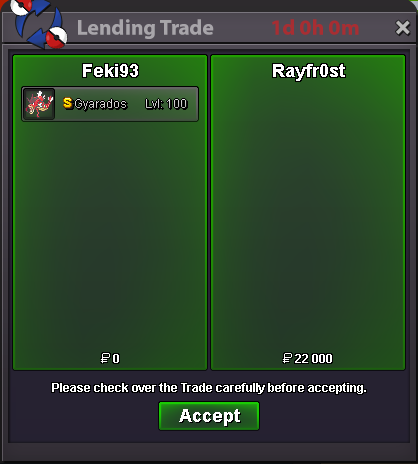The width and height of the screenshot is (418, 464).
Task: Click the Gyarados name label
Action: click(x=100, y=104)
